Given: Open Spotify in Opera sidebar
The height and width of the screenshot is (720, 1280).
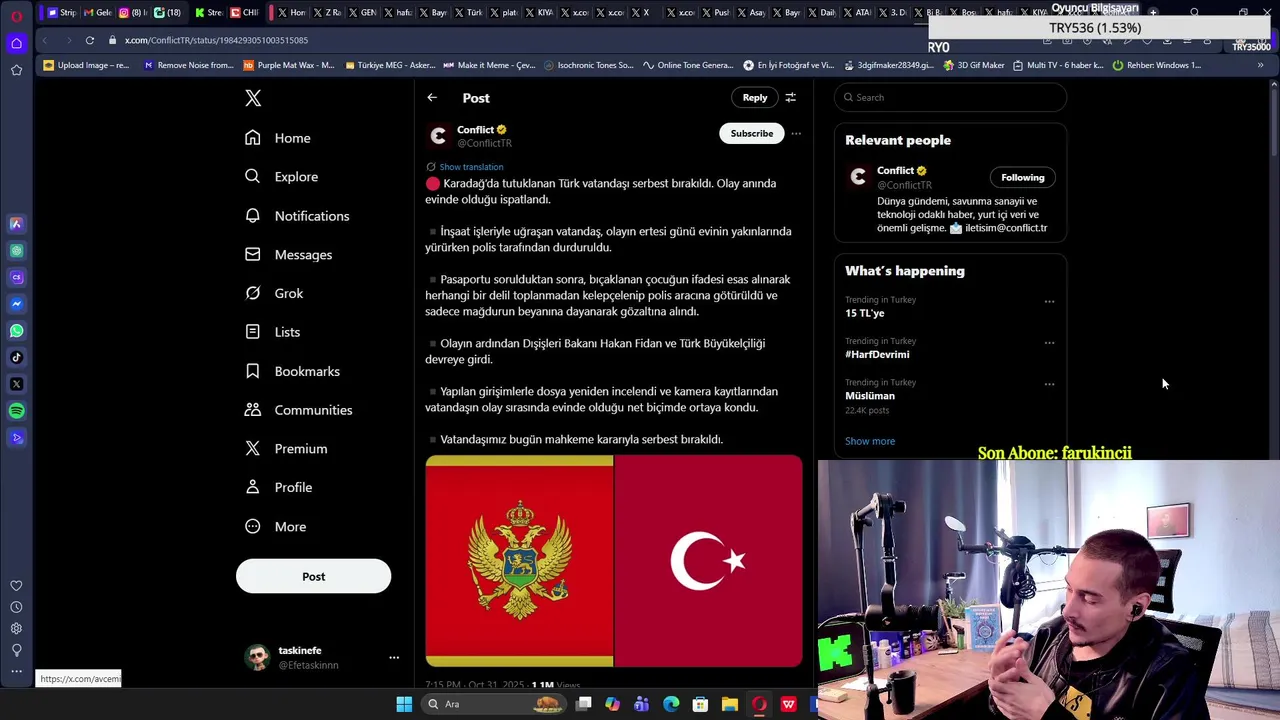Looking at the screenshot, I should (16, 411).
